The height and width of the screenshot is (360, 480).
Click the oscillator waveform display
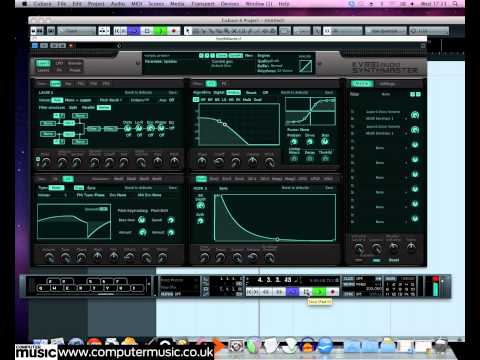coord(74,222)
